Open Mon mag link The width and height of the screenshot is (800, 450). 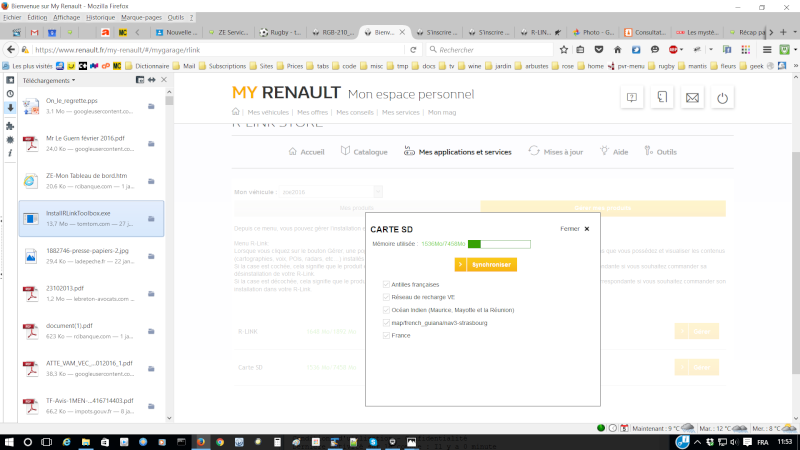point(442,112)
